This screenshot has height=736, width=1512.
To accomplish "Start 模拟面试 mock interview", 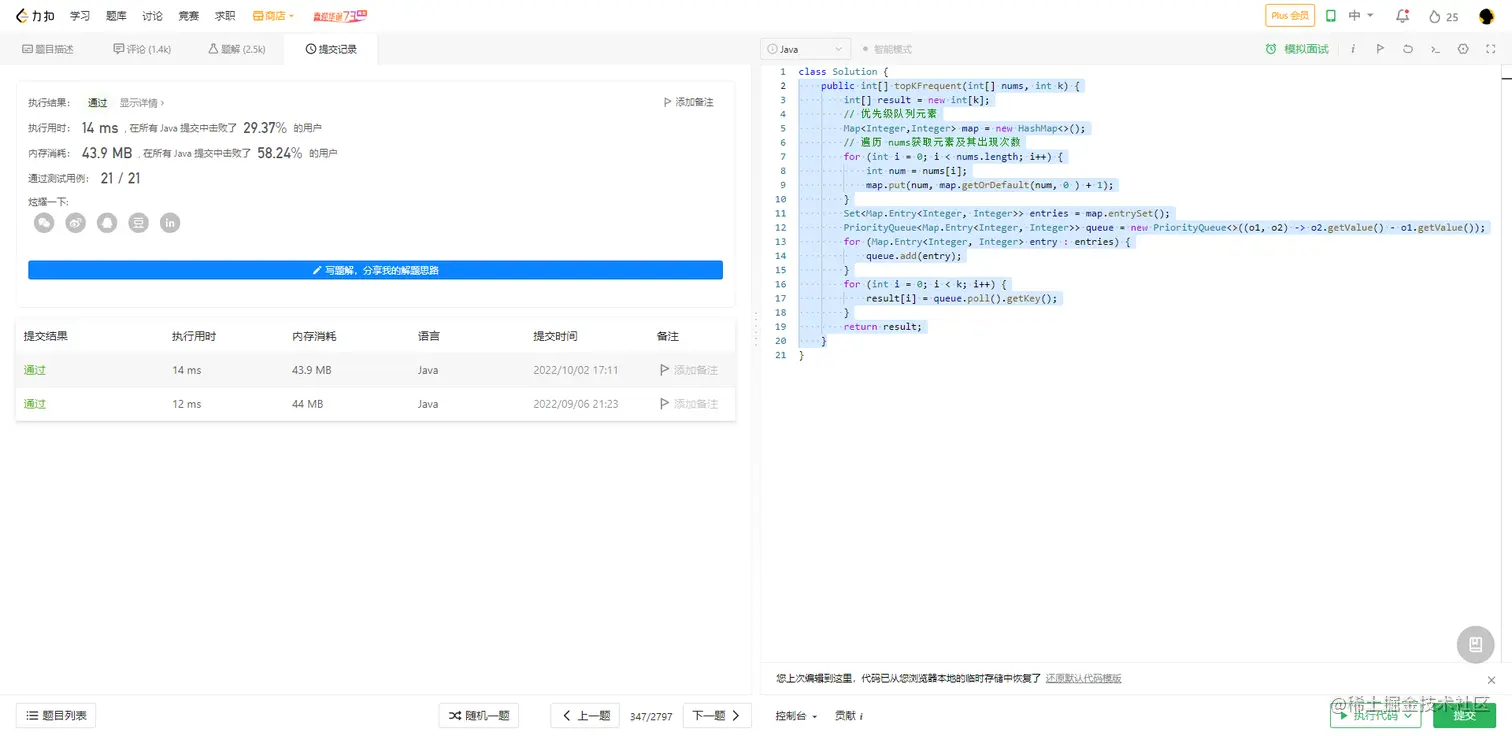I will [1297, 49].
